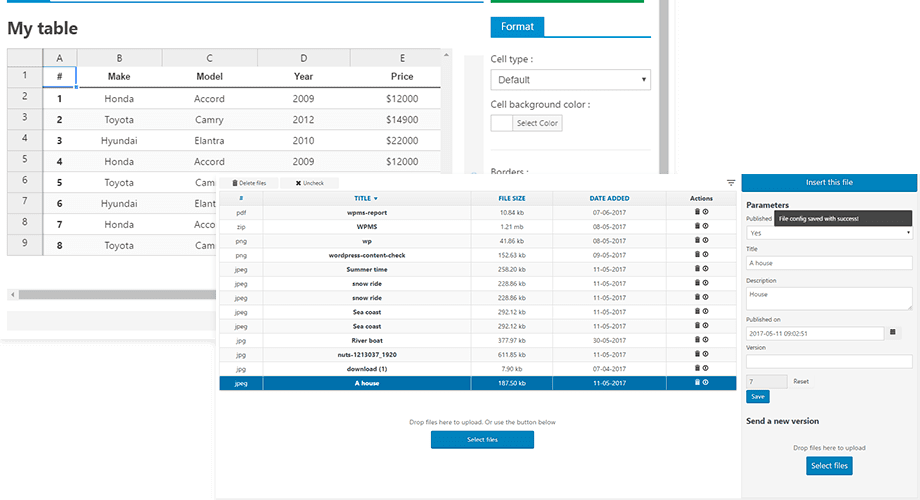Sort file list by DATE ADDED column
Image resolution: width=920 pixels, height=500 pixels.
pos(609,198)
